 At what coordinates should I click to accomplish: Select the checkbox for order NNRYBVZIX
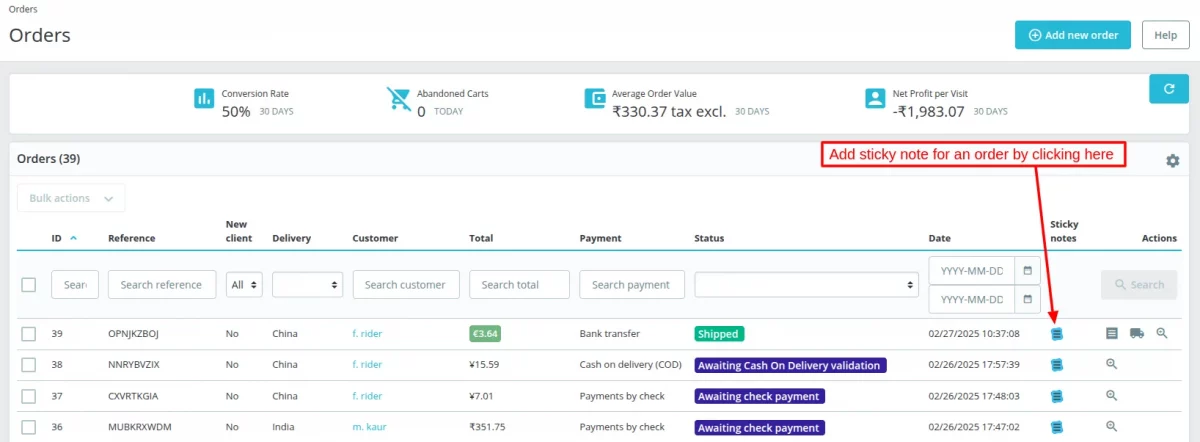pyautogui.click(x=29, y=365)
